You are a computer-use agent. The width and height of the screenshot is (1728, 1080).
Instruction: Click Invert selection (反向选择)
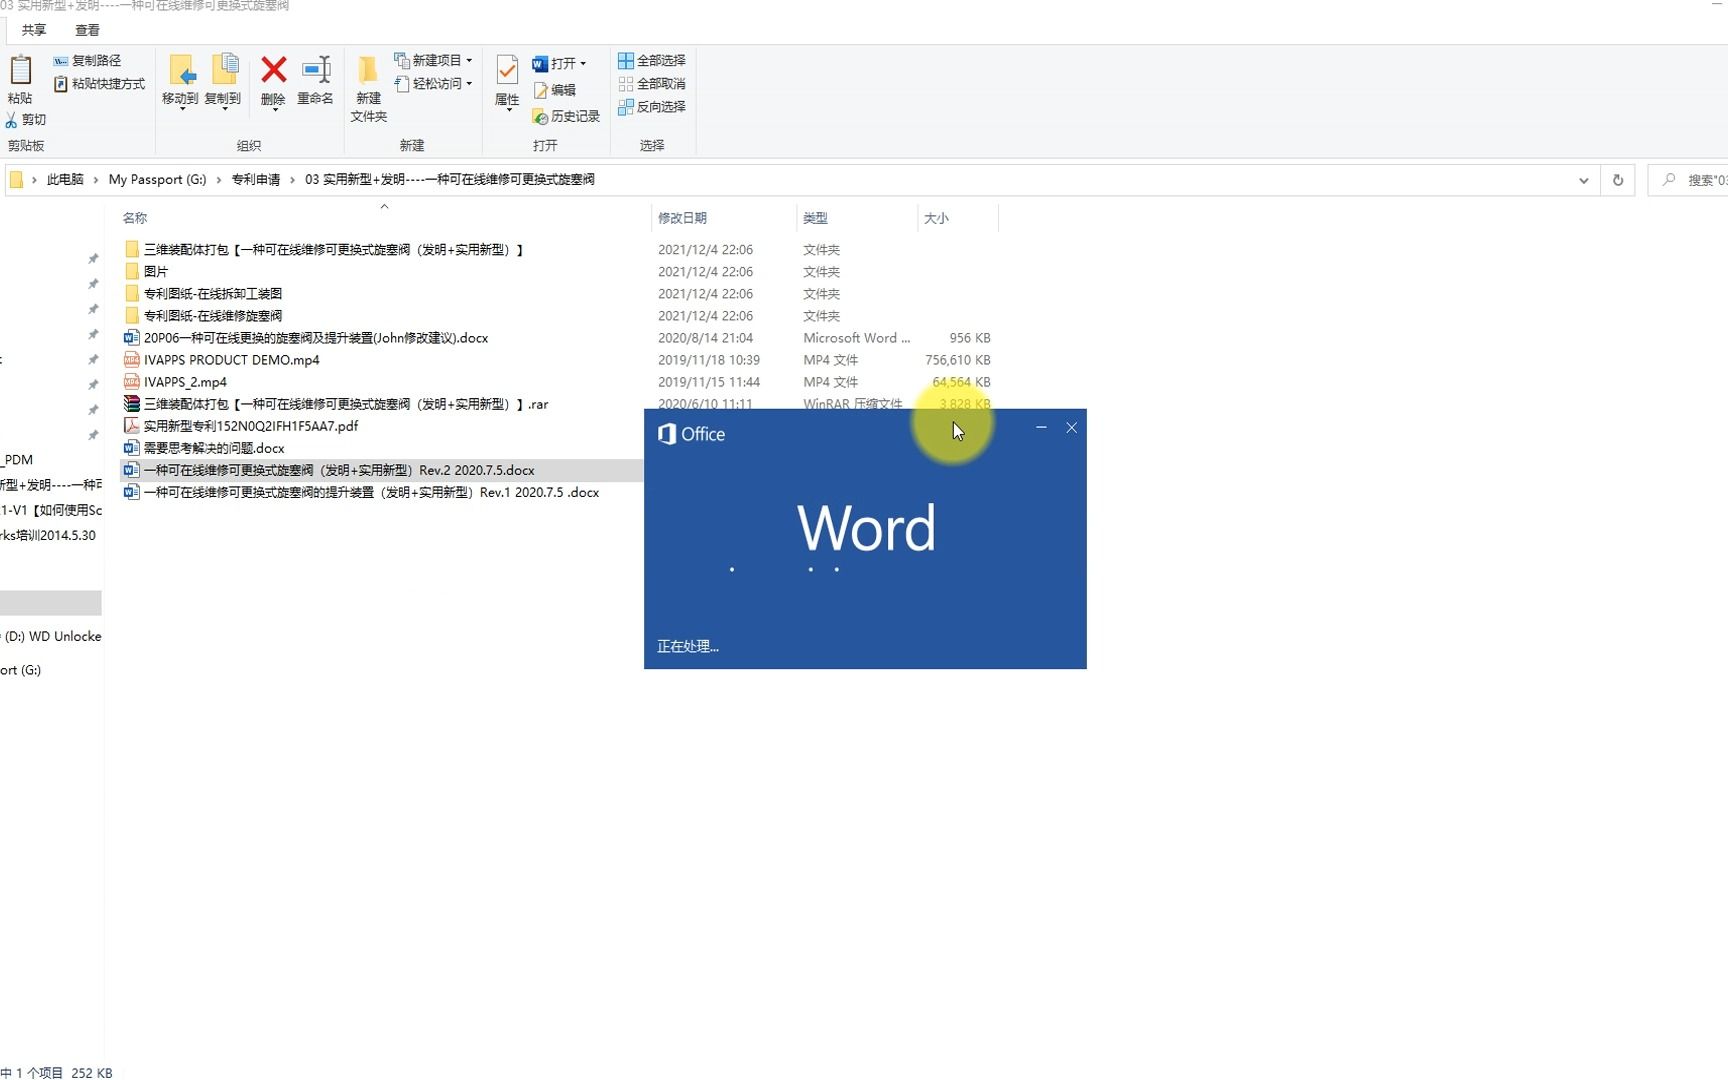pos(652,107)
